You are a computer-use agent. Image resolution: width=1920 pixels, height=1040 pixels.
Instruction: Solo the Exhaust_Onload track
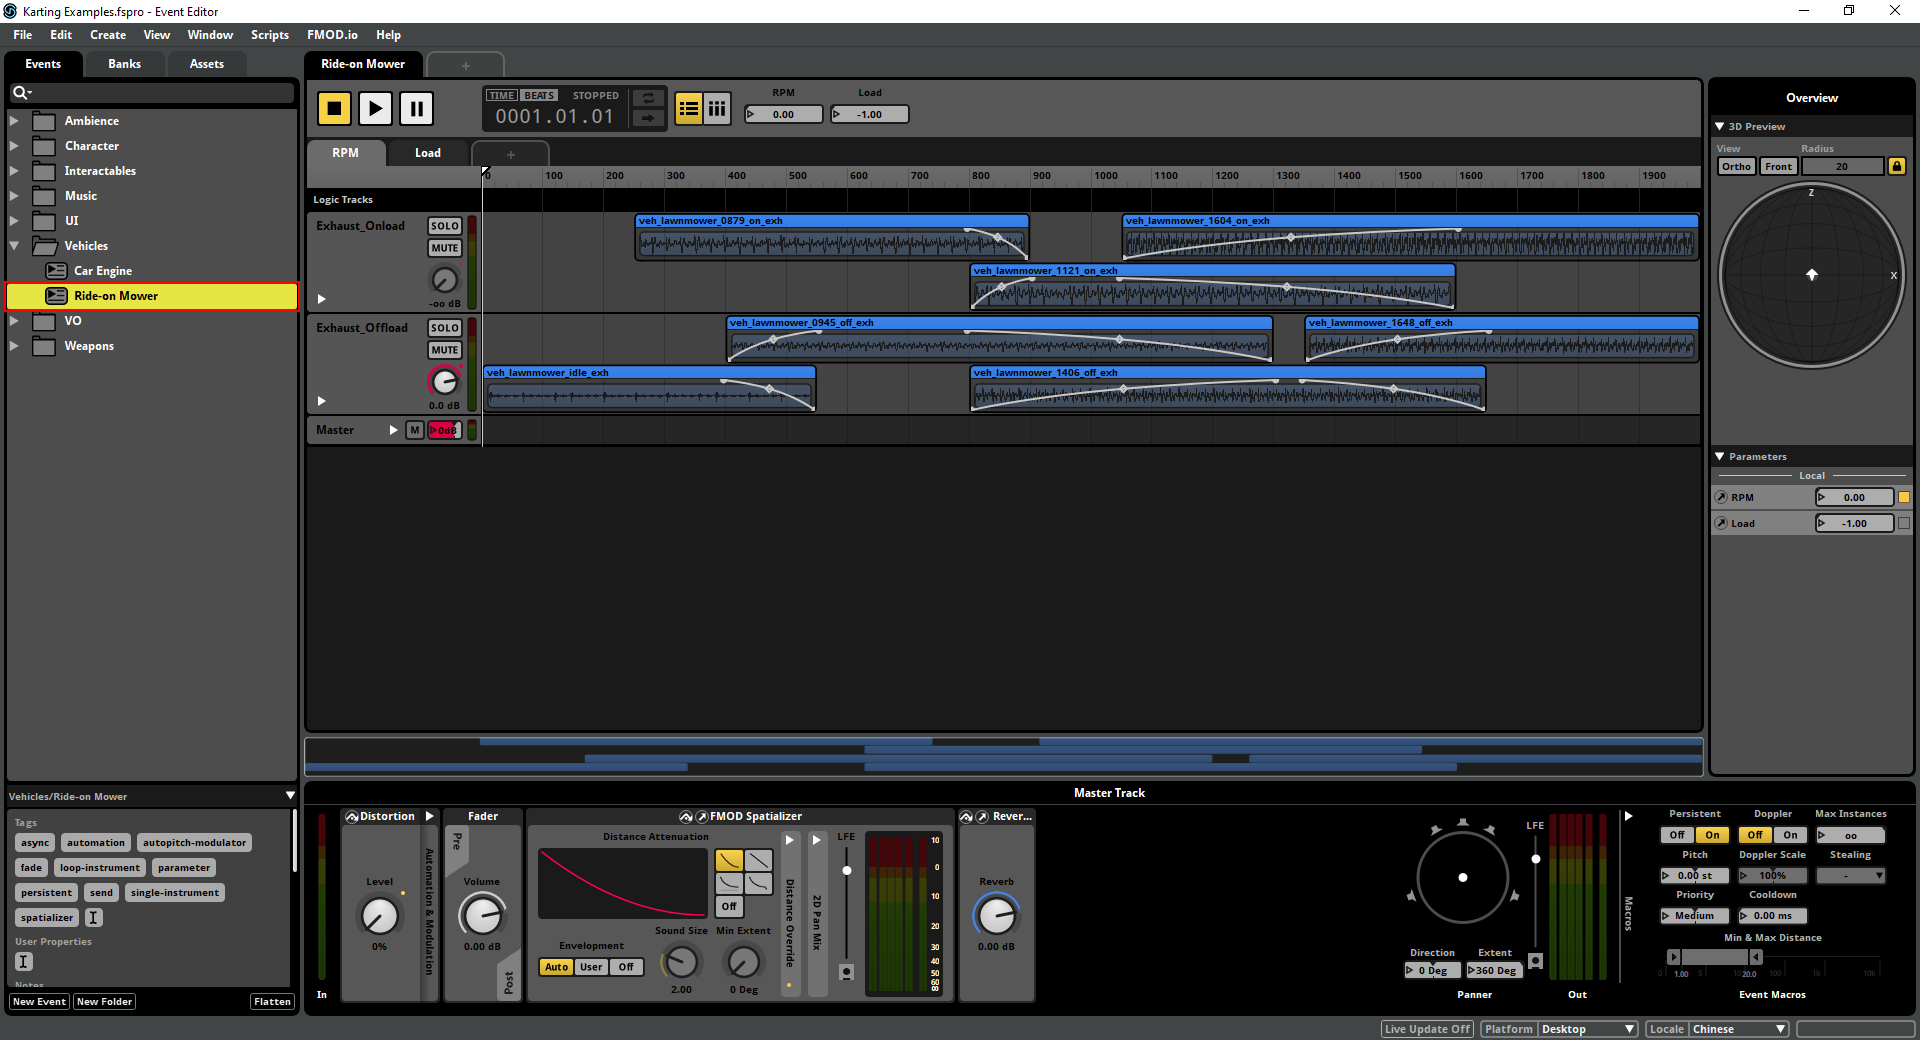pos(444,226)
